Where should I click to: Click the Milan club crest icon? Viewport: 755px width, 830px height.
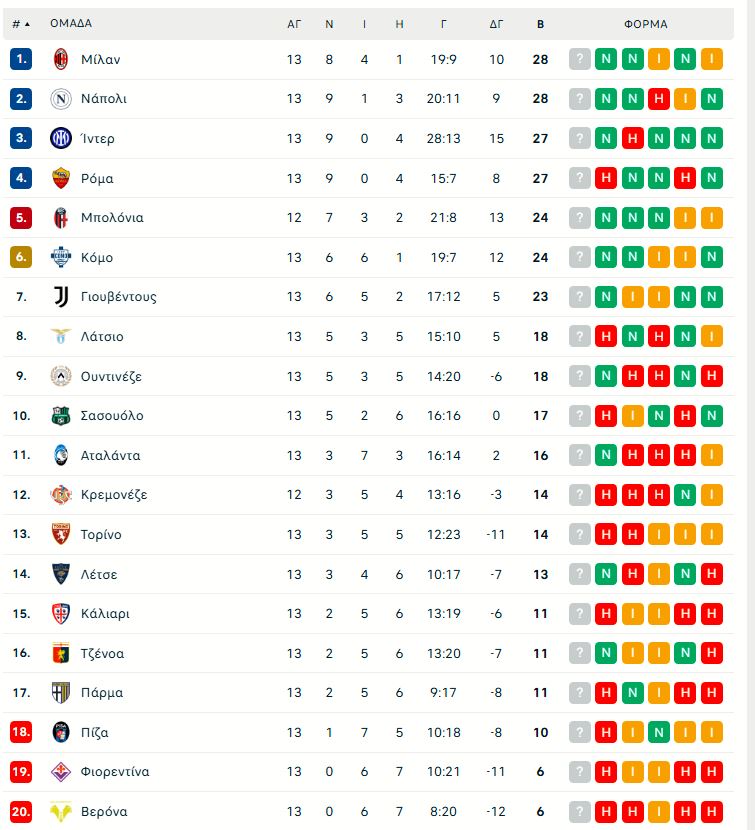(x=61, y=59)
